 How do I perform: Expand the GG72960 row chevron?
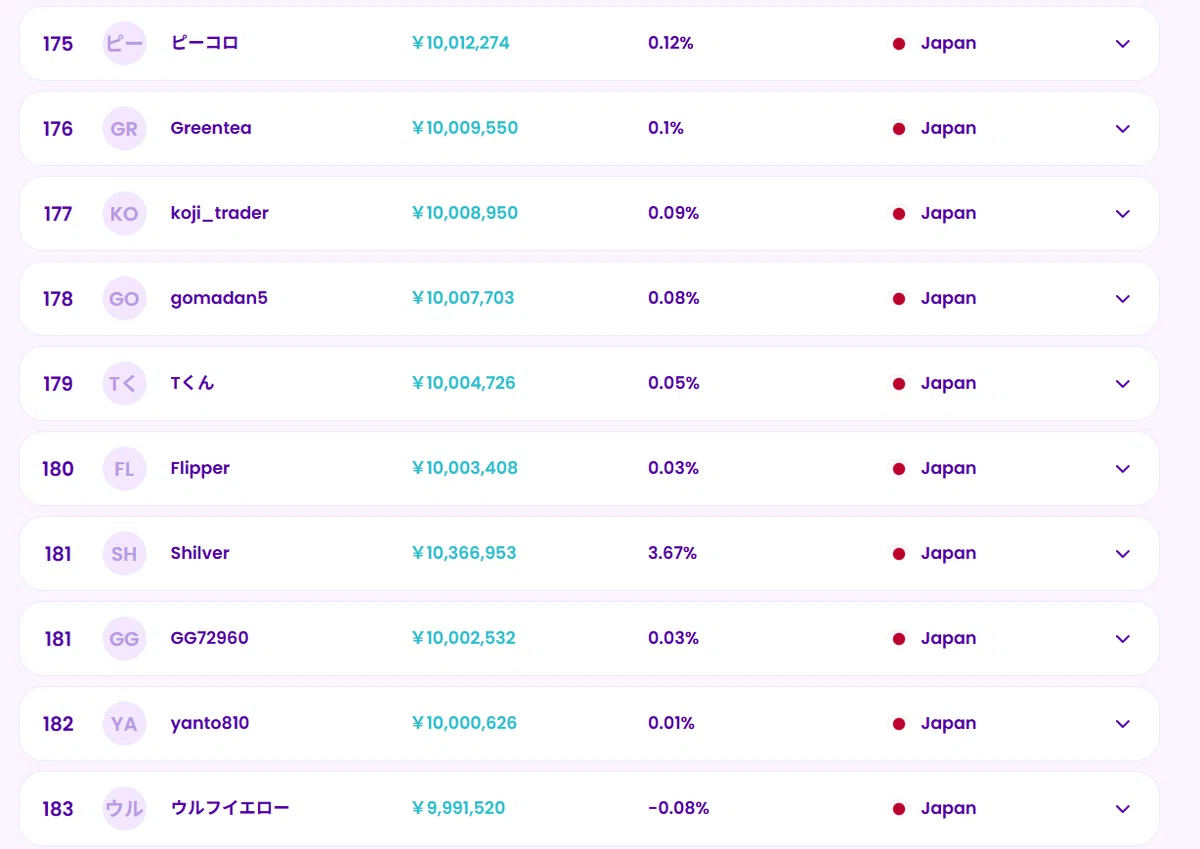coord(1122,639)
